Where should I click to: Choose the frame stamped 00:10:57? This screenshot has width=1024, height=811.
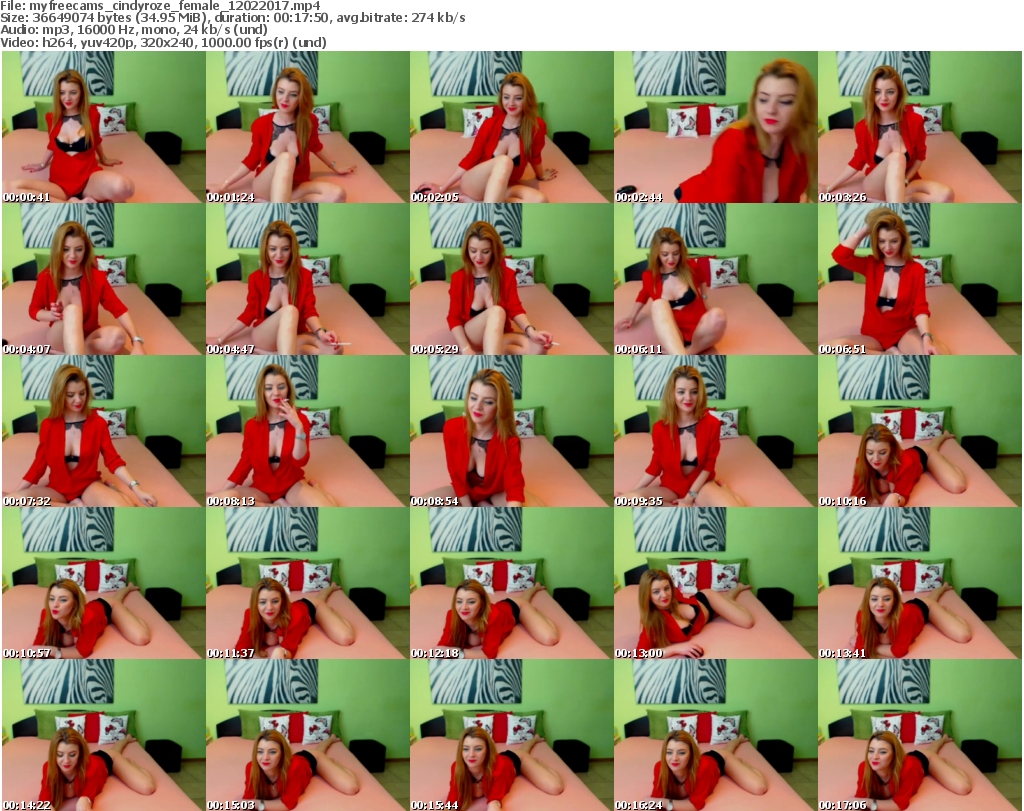[x=104, y=584]
